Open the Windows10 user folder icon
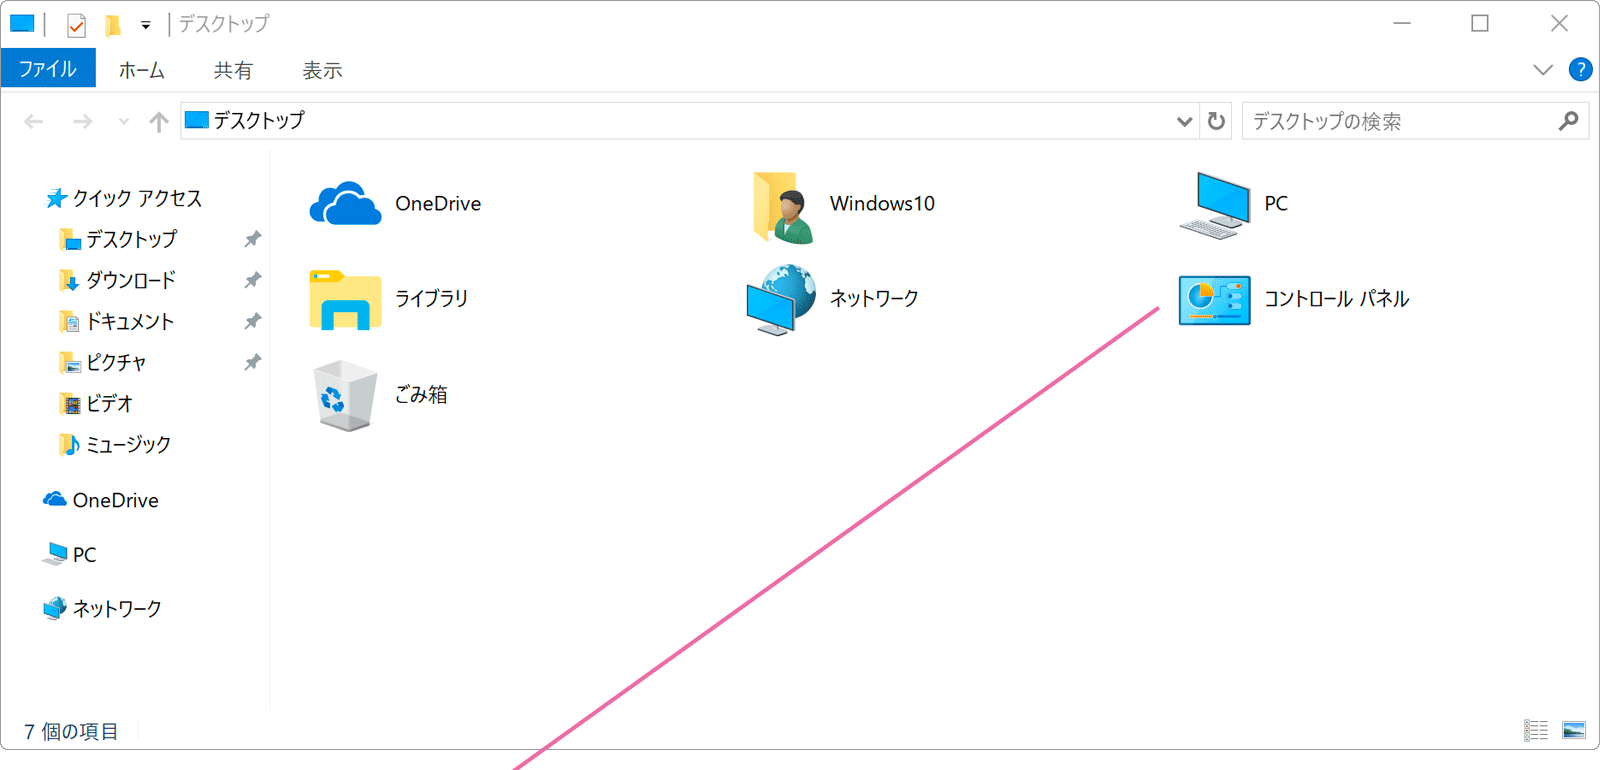The width and height of the screenshot is (1600, 770). click(783, 207)
